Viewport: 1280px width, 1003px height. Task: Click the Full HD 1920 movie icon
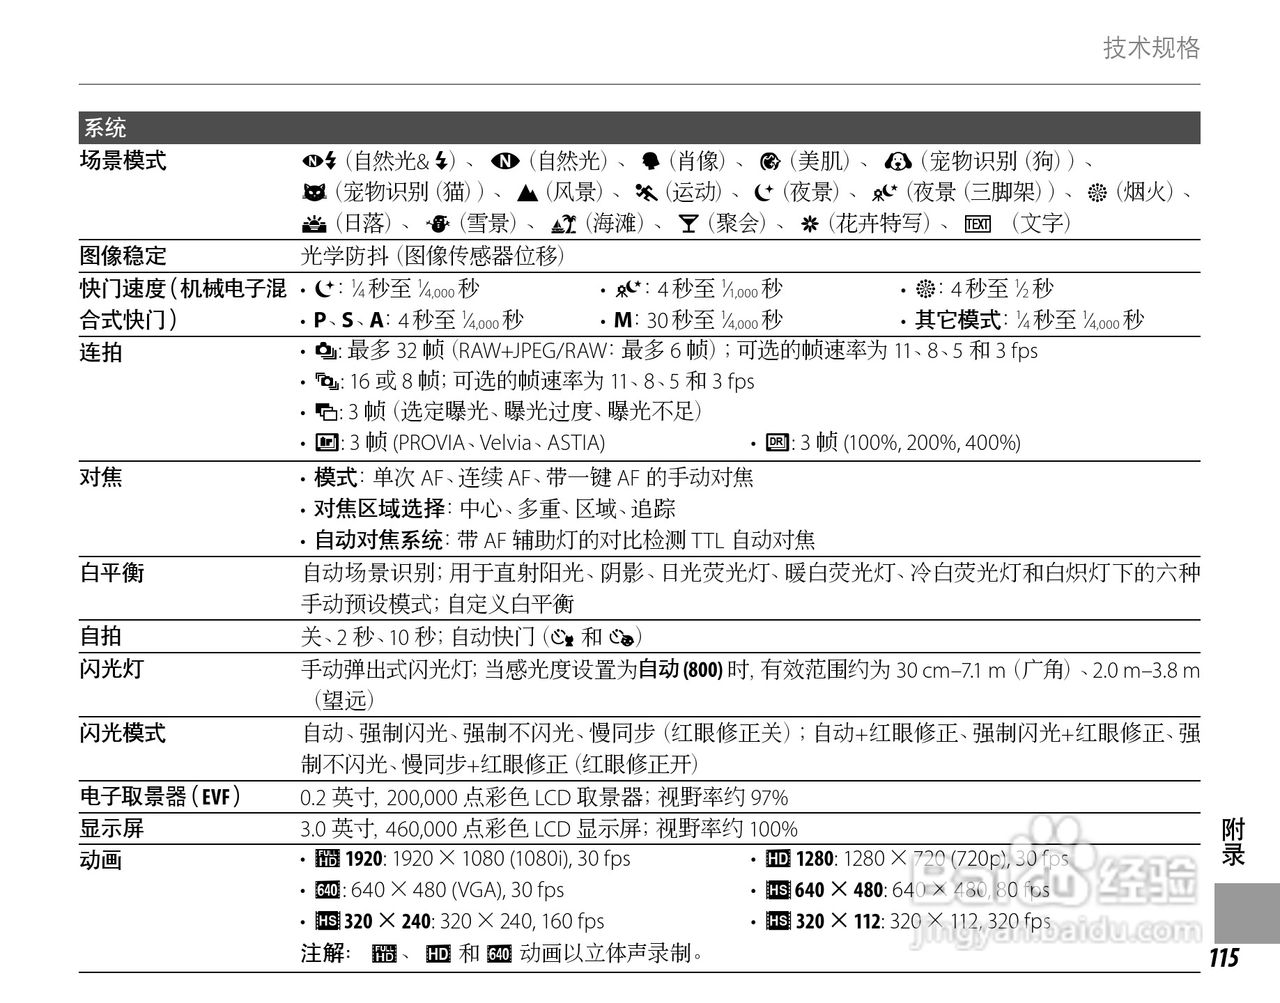(327, 859)
